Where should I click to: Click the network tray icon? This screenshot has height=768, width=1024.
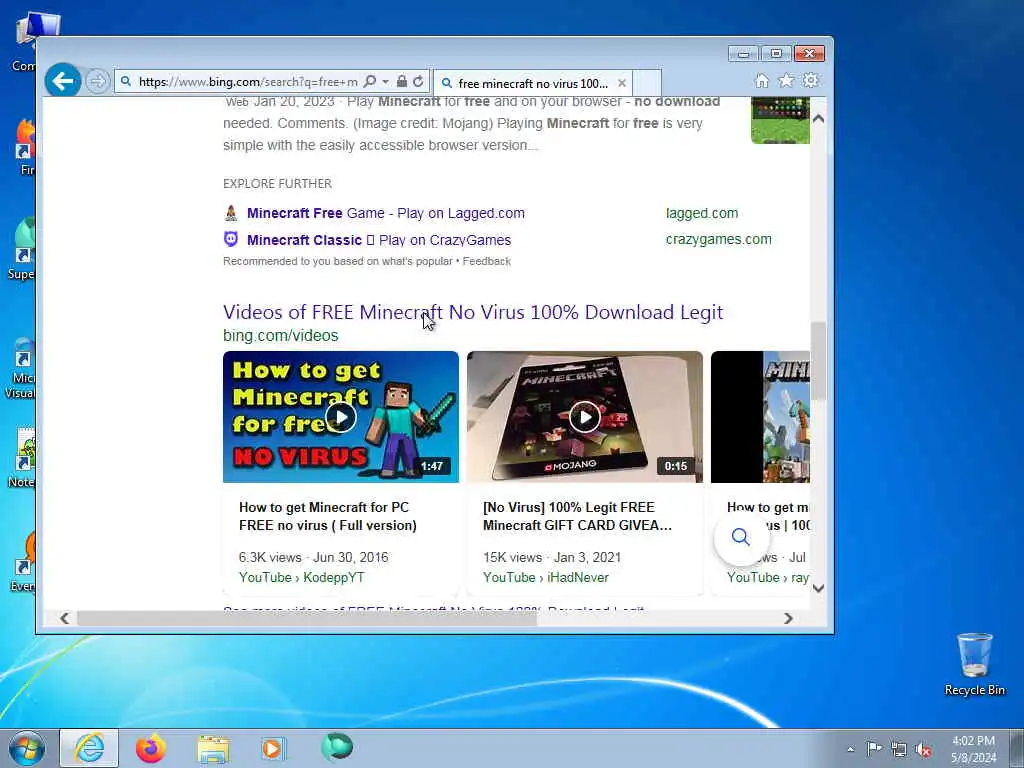tap(899, 749)
